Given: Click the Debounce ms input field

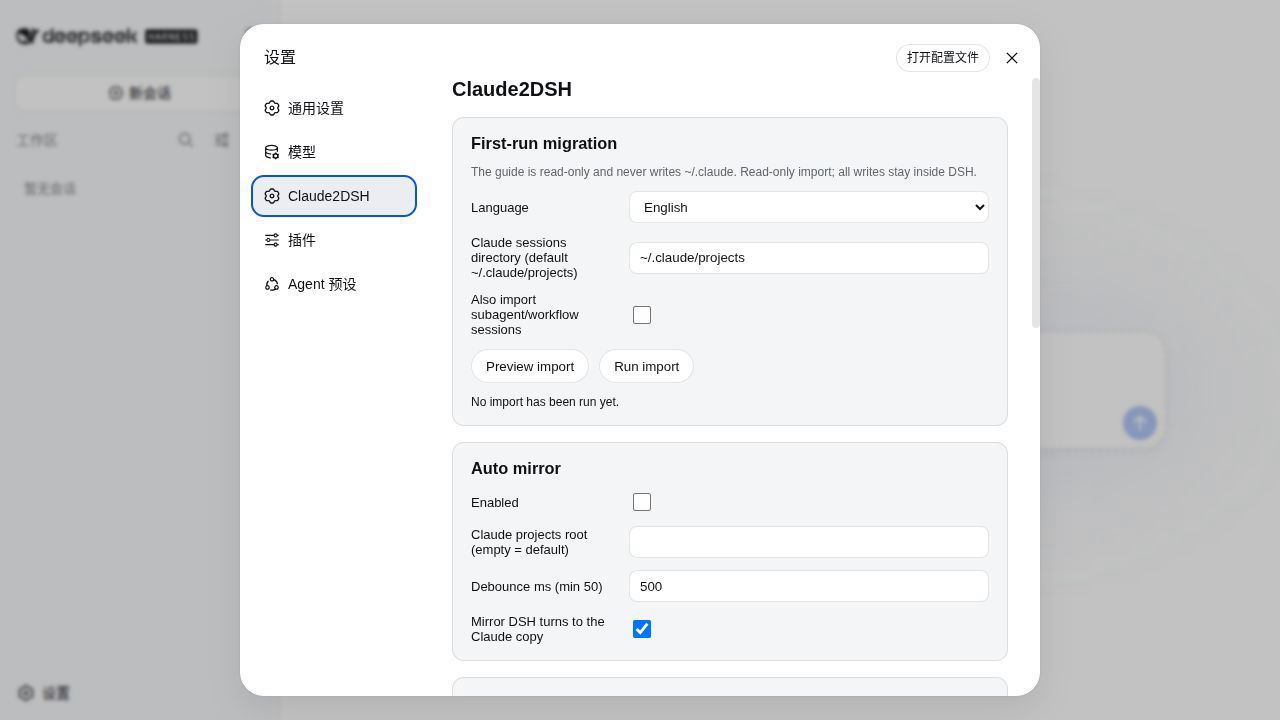Looking at the screenshot, I should 809,586.
